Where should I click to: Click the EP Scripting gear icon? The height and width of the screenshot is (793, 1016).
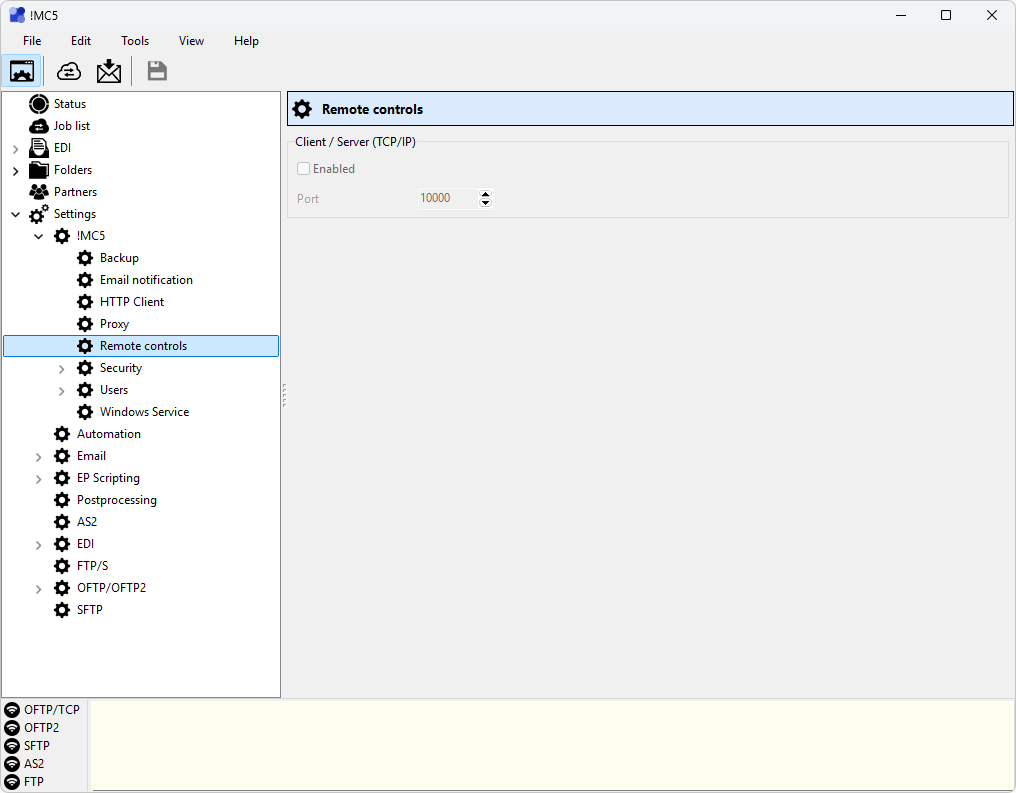click(x=62, y=478)
